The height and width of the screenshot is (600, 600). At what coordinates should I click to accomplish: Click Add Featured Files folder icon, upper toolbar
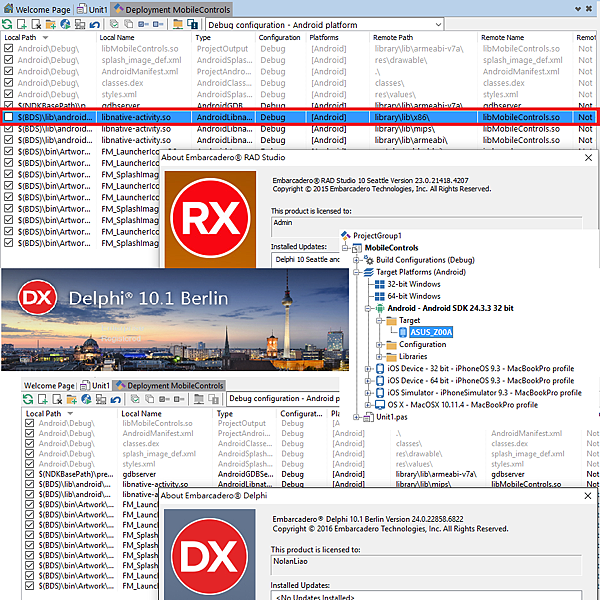(51, 24)
